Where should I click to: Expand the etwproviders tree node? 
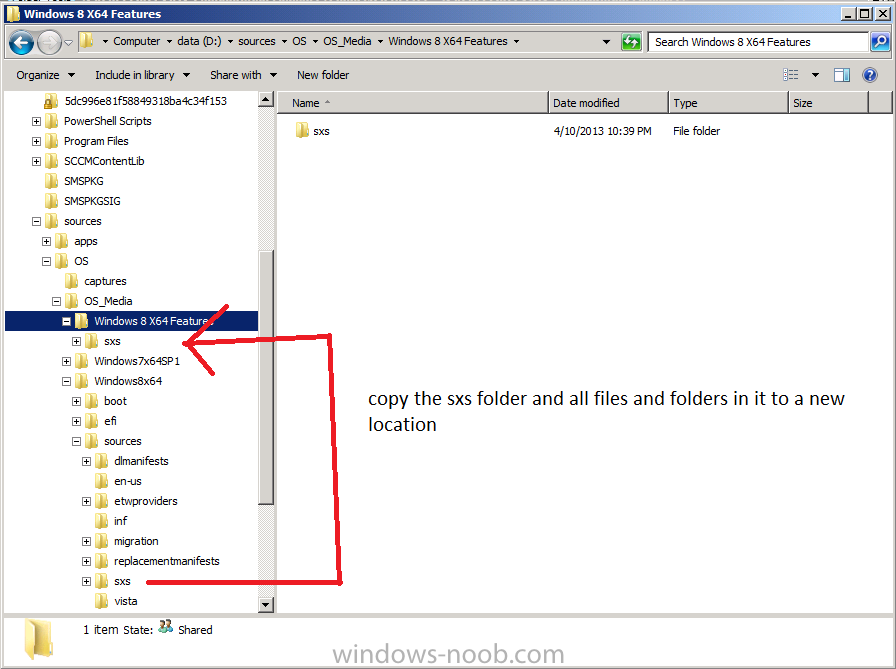[87, 501]
